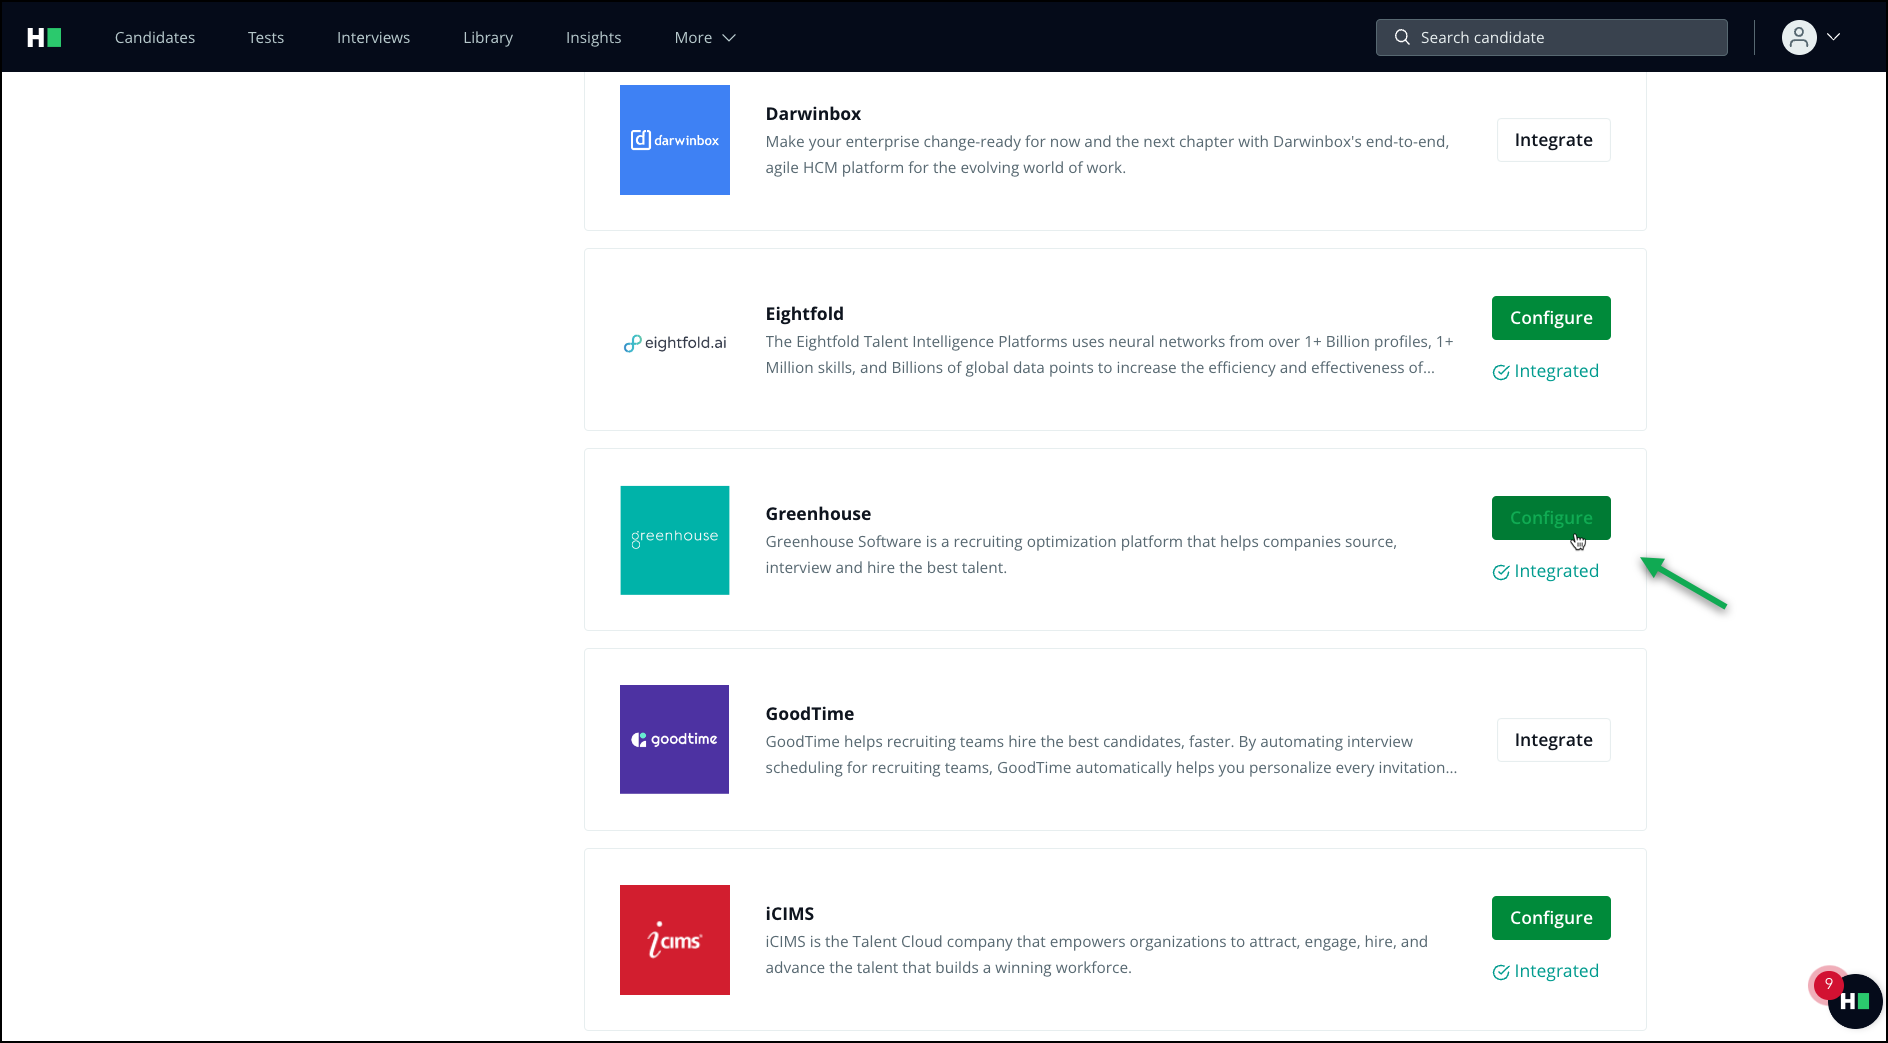Click the GoodTime heading
Image resolution: width=1888 pixels, height=1043 pixels.
tap(810, 714)
